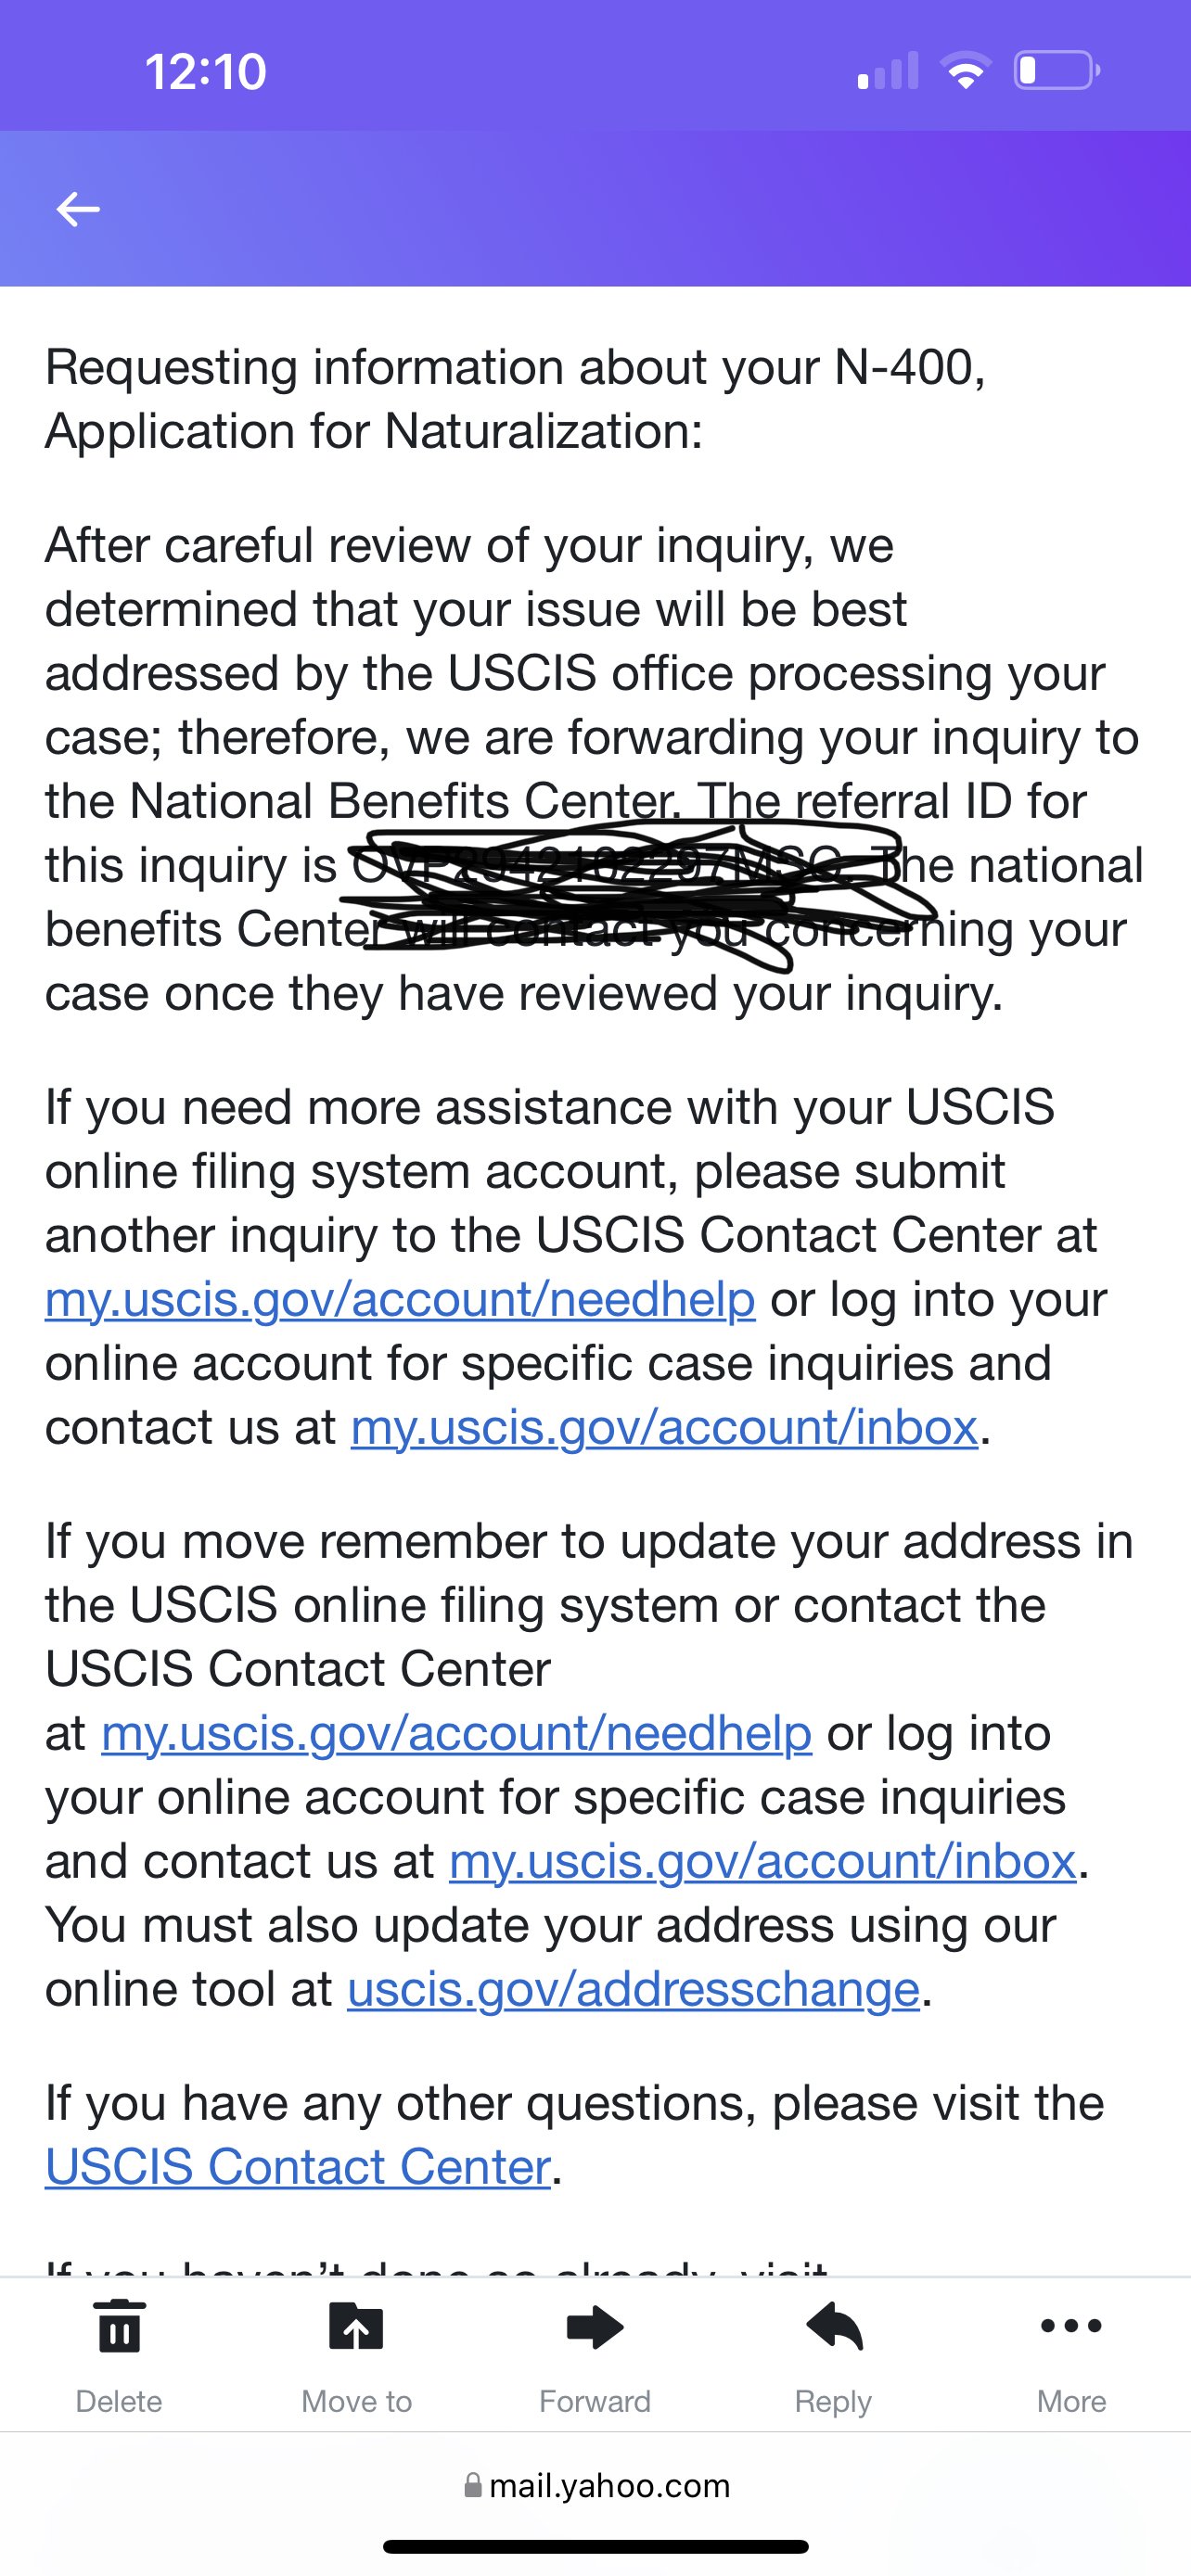Tap the home indicator bar
Screen dimensions: 1191x2576
[x=596, y=2546]
